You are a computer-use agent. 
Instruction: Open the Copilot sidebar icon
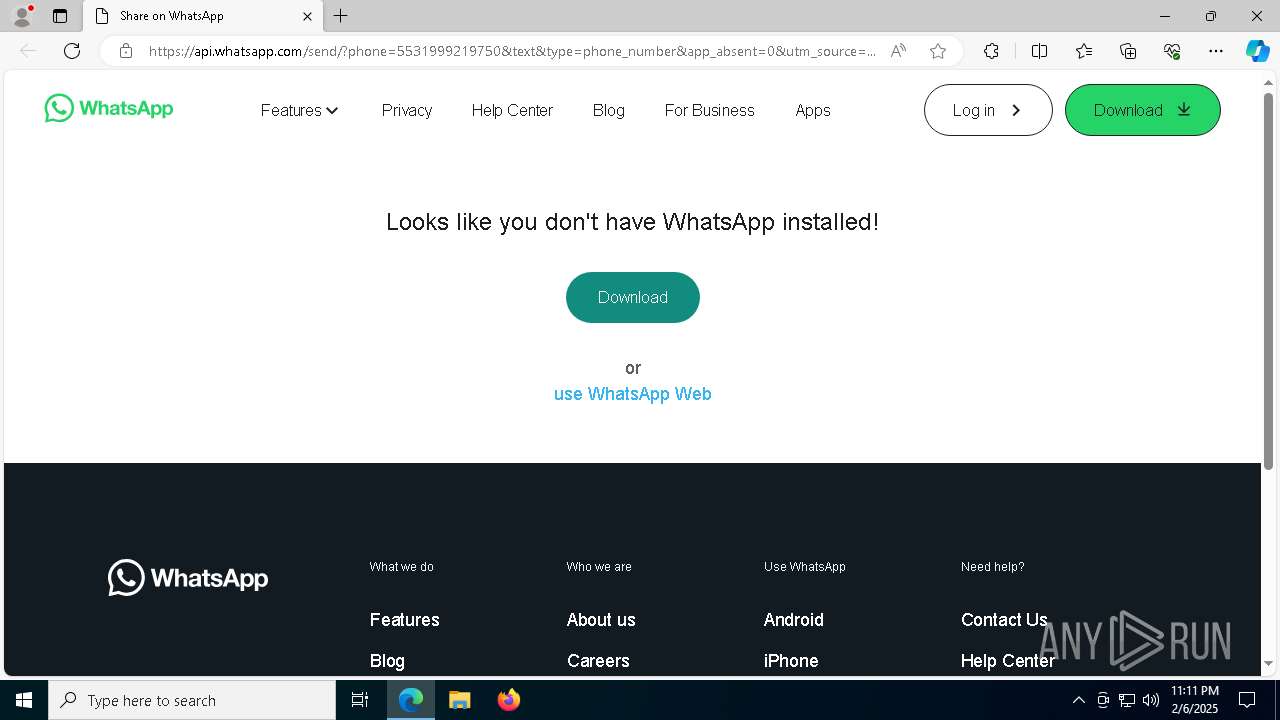click(1257, 51)
